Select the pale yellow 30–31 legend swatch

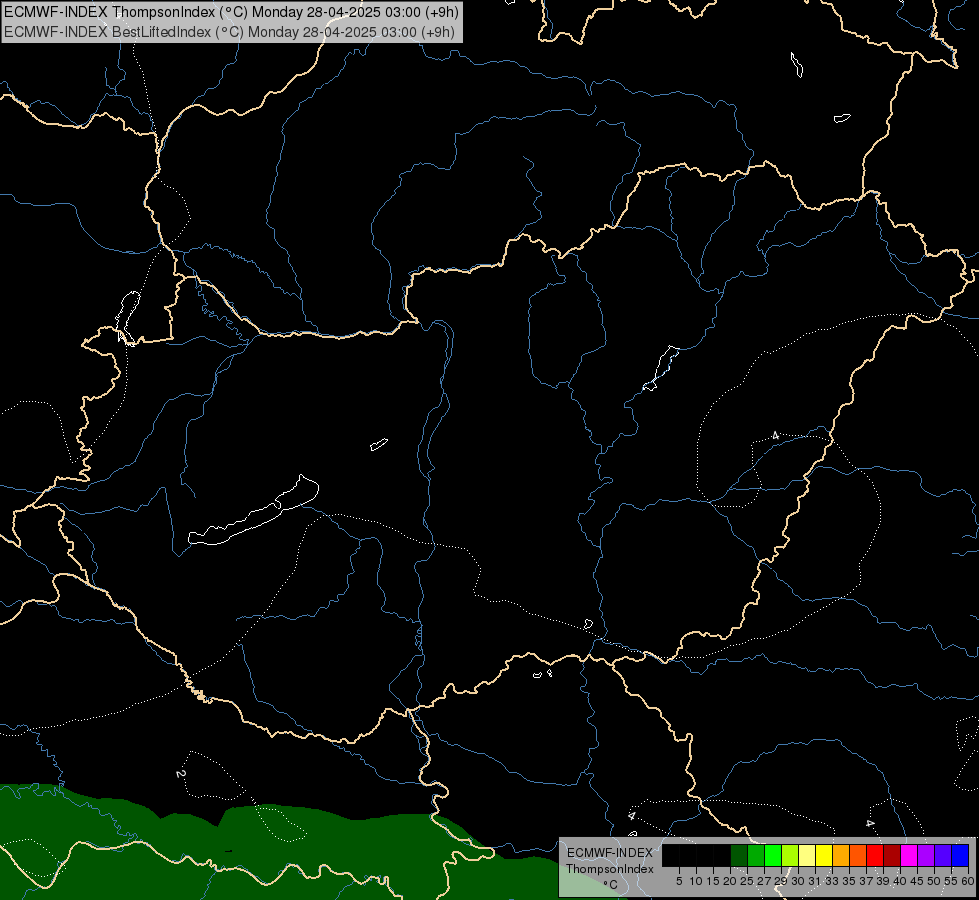(807, 855)
